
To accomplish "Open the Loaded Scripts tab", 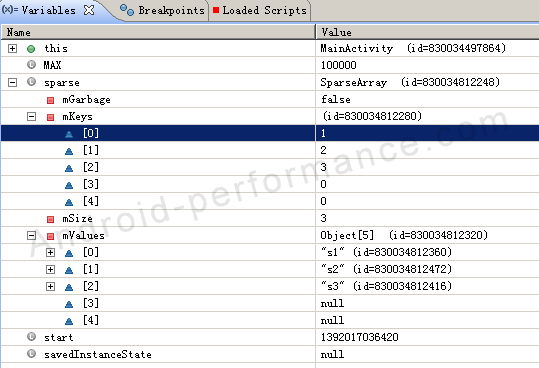I will (260, 10).
